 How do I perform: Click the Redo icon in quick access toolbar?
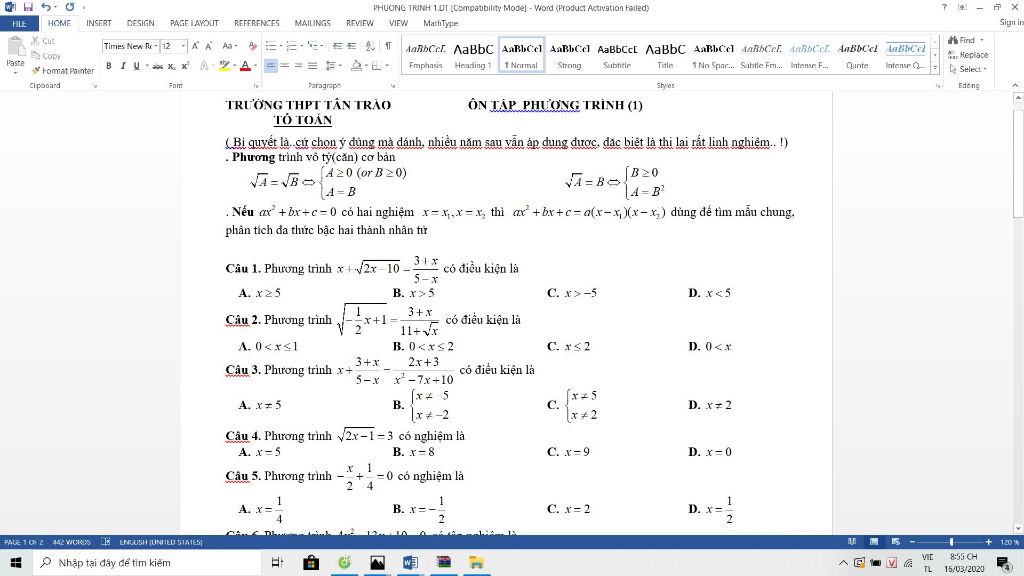[70, 7]
